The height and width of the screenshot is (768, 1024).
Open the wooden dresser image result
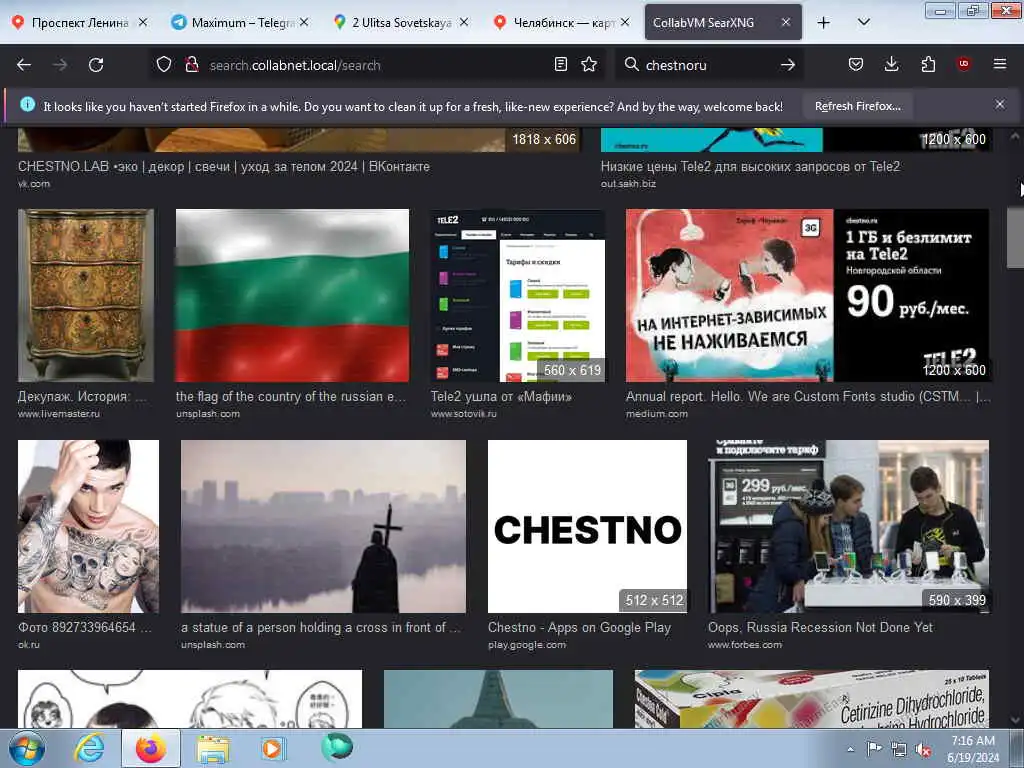[x=86, y=295]
